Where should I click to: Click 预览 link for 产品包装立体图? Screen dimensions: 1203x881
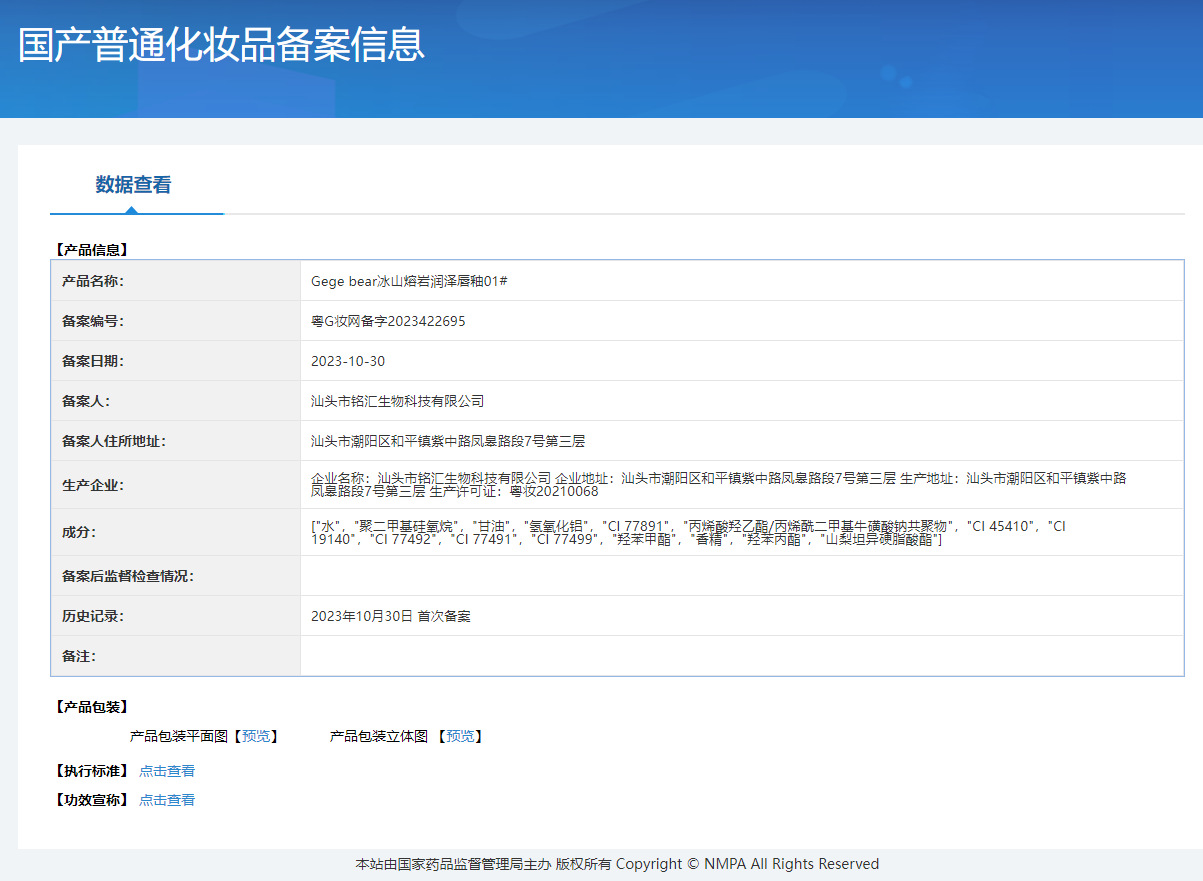coord(460,736)
